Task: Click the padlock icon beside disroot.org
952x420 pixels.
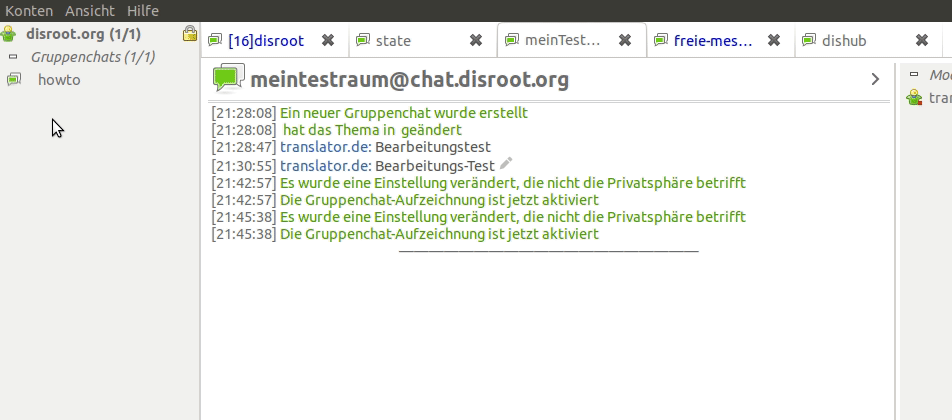Action: point(189,34)
